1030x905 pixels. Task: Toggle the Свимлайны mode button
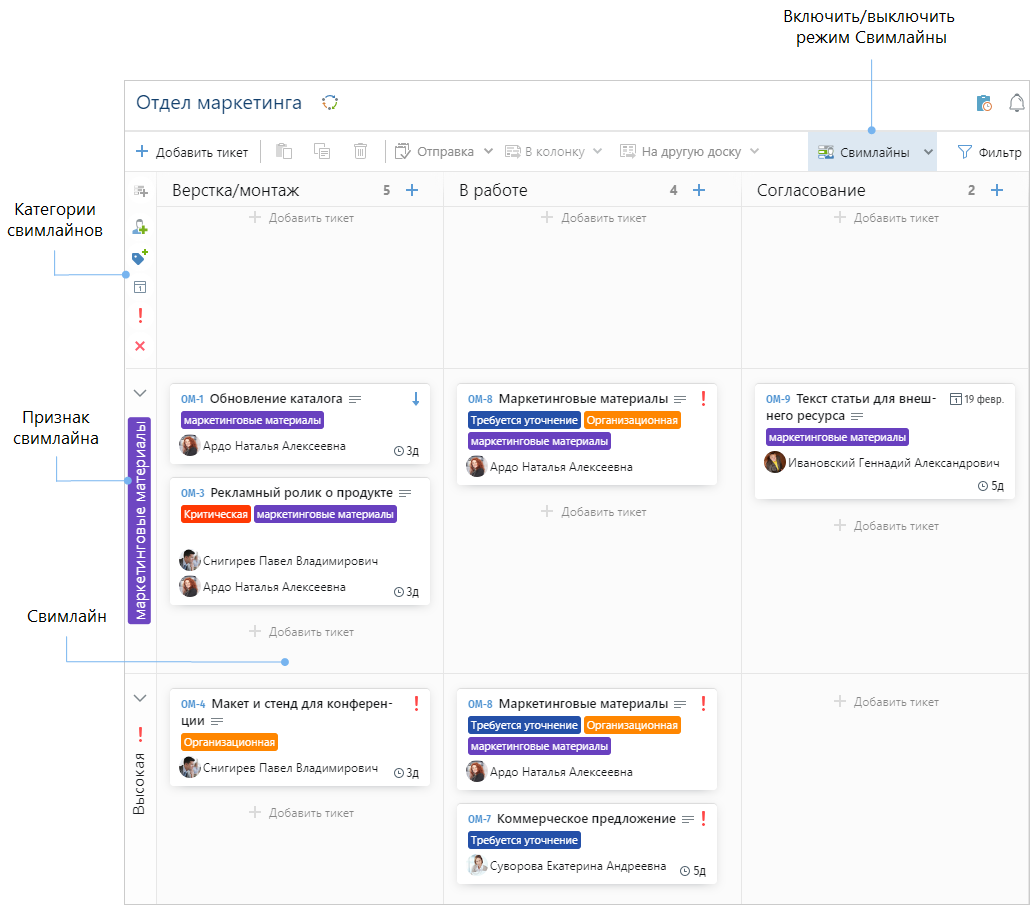point(864,153)
